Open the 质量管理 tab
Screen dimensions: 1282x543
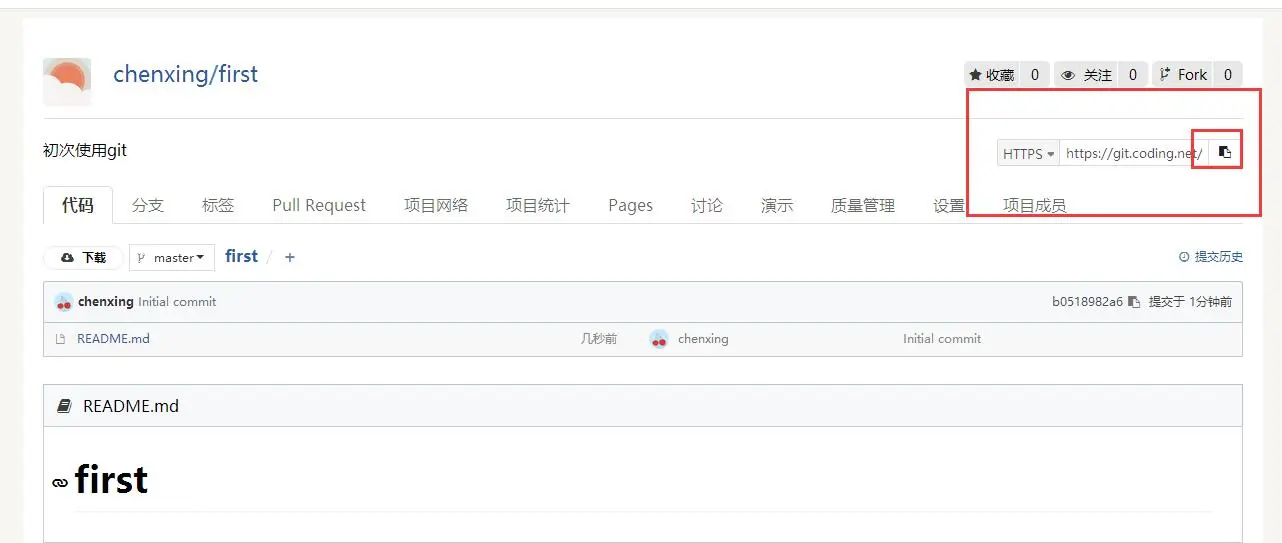click(x=863, y=205)
